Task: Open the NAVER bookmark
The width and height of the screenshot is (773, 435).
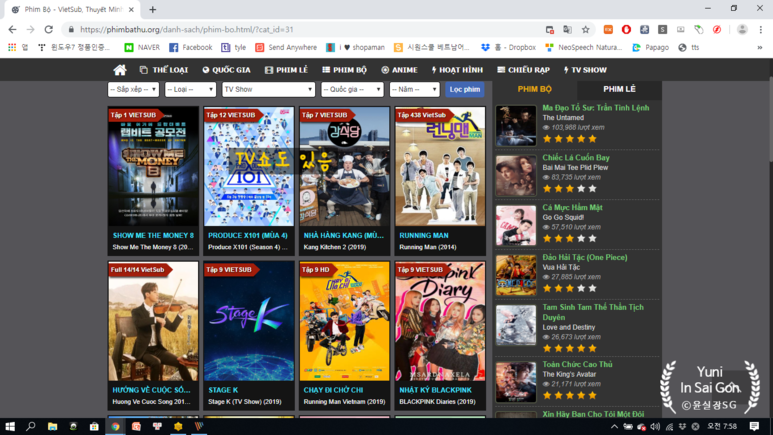Action: [x=142, y=47]
